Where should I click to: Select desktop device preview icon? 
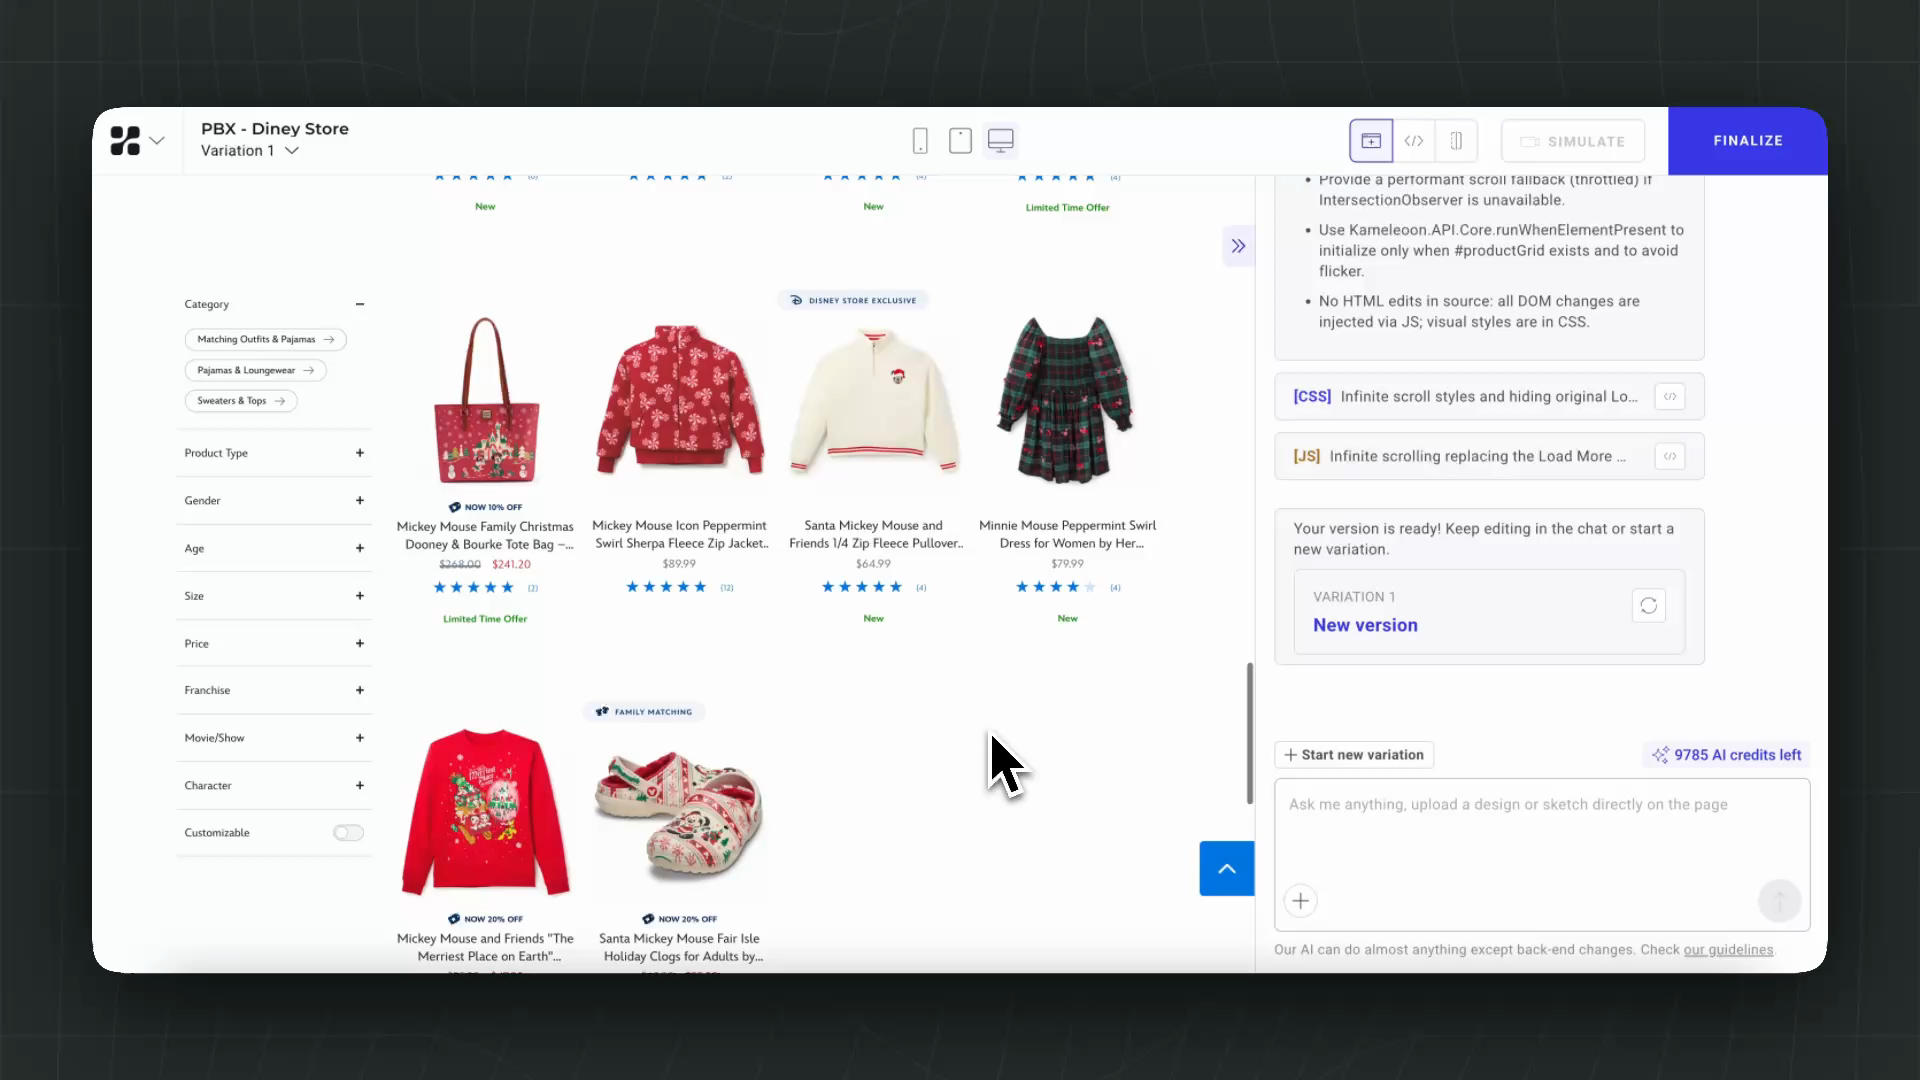[1001, 141]
